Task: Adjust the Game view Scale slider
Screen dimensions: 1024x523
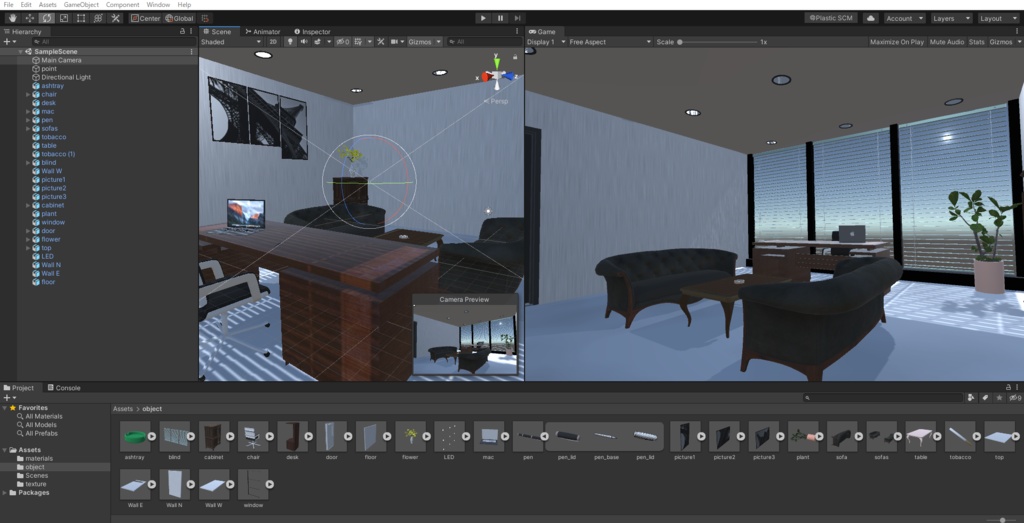Action: (716, 42)
